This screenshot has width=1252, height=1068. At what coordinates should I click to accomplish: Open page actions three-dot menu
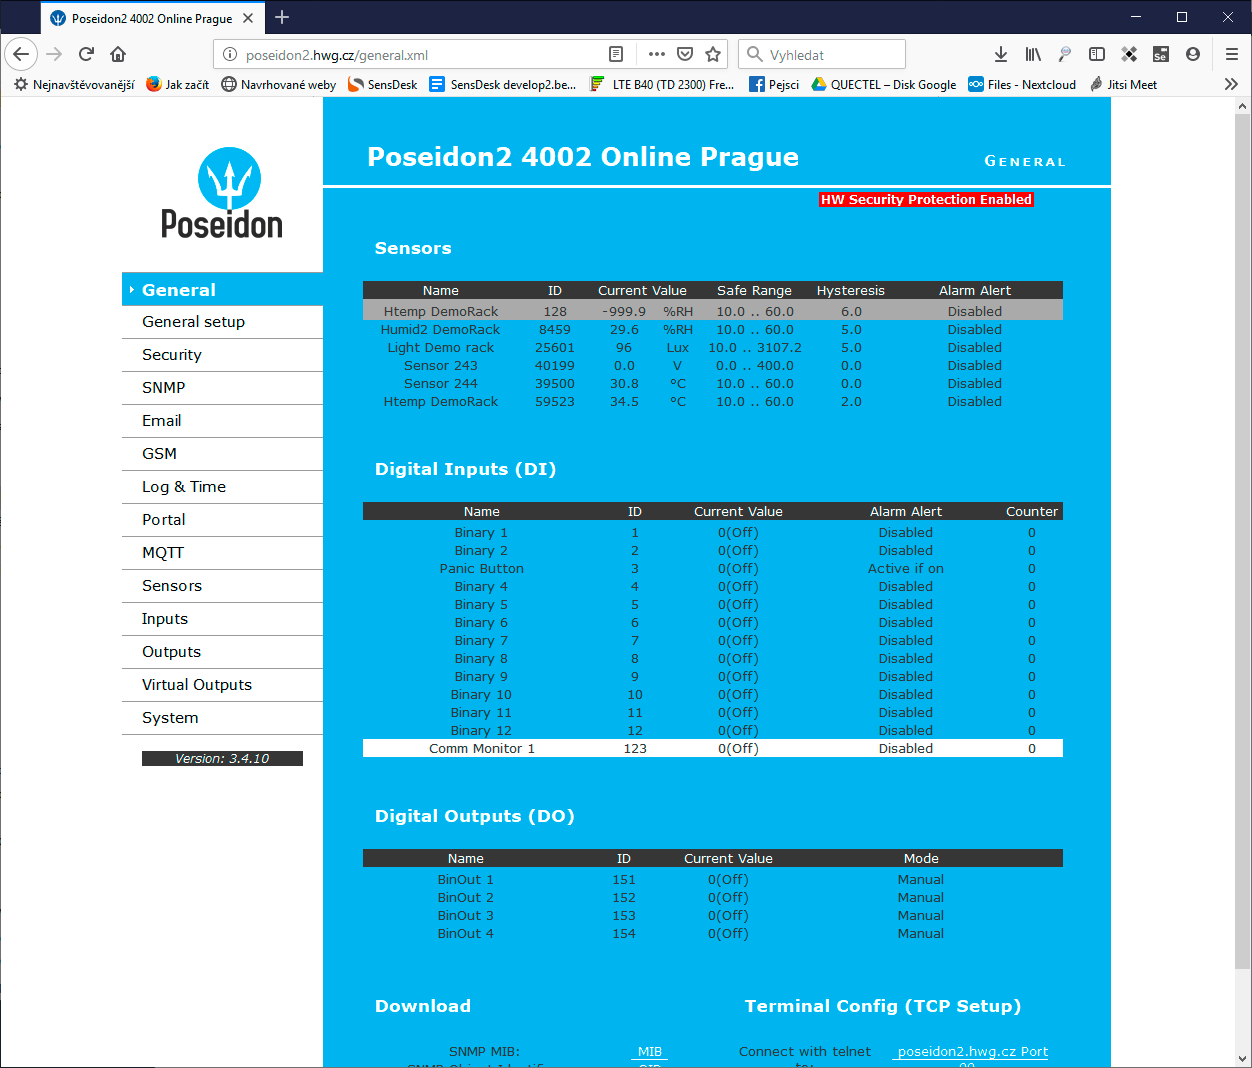point(656,54)
